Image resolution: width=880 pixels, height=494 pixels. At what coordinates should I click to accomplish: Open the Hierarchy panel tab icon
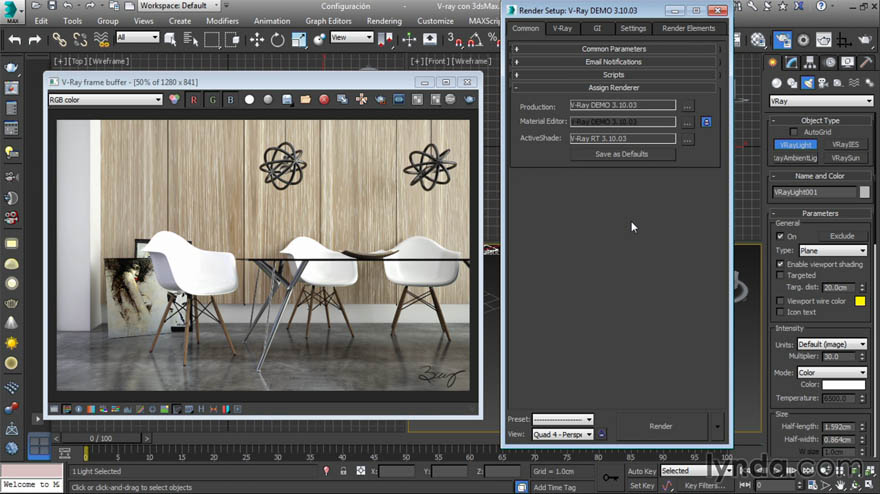coord(810,62)
